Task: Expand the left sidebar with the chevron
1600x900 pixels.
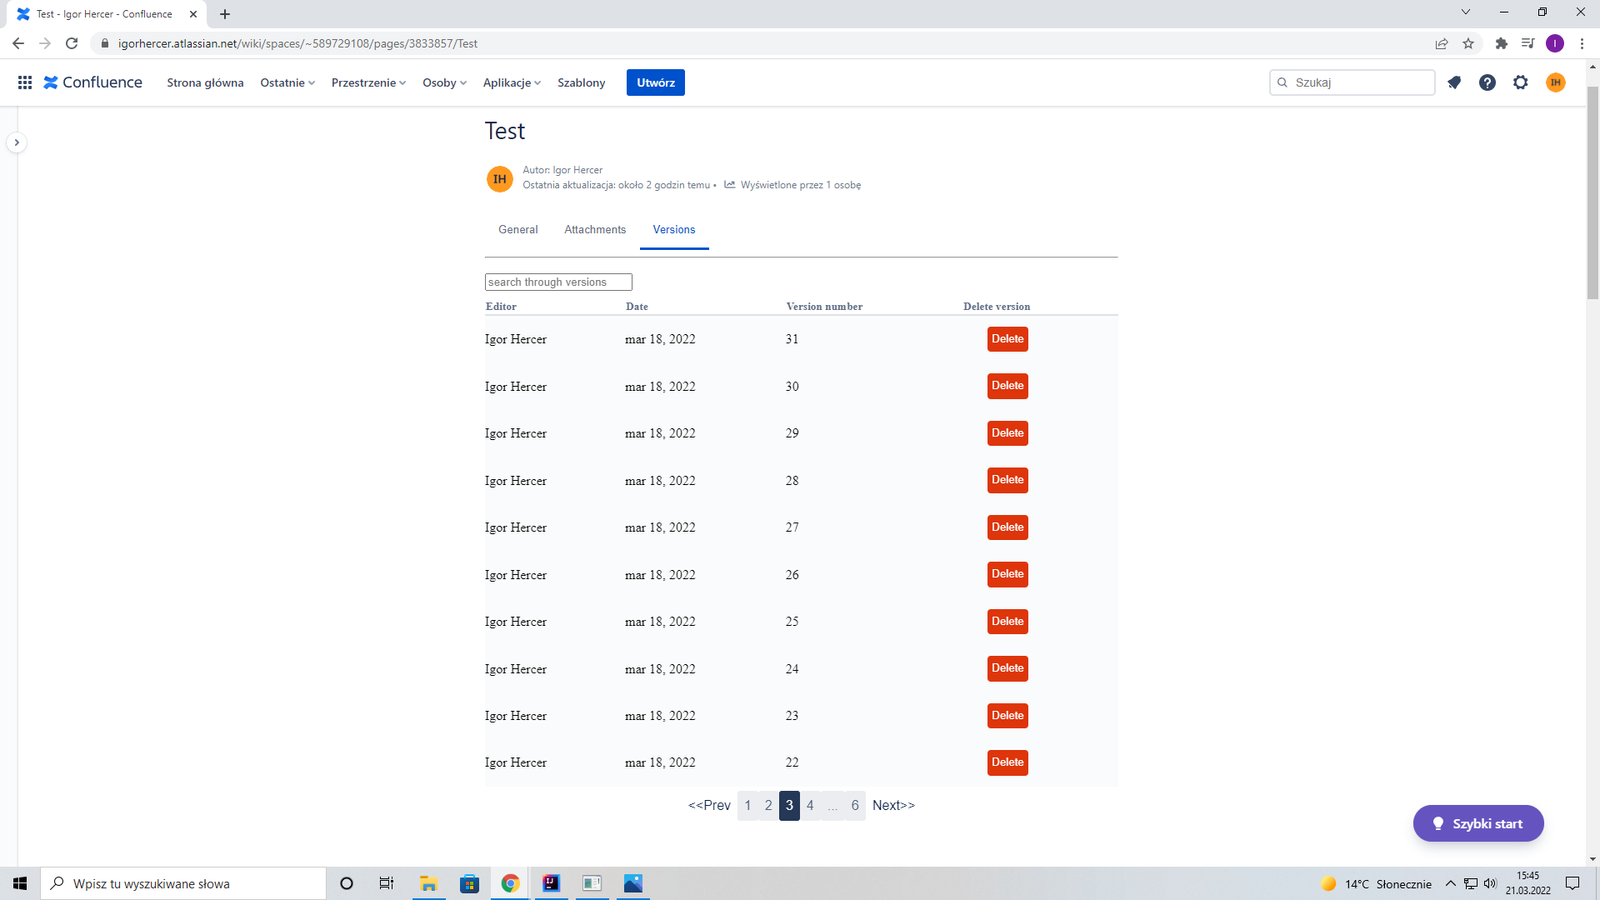Action: pyautogui.click(x=16, y=143)
